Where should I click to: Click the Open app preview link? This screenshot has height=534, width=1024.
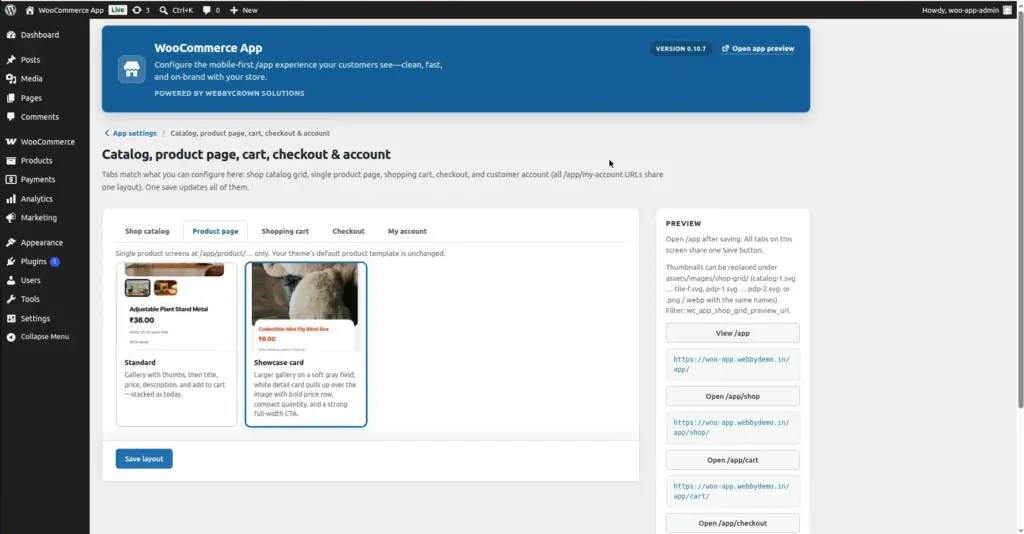758,48
